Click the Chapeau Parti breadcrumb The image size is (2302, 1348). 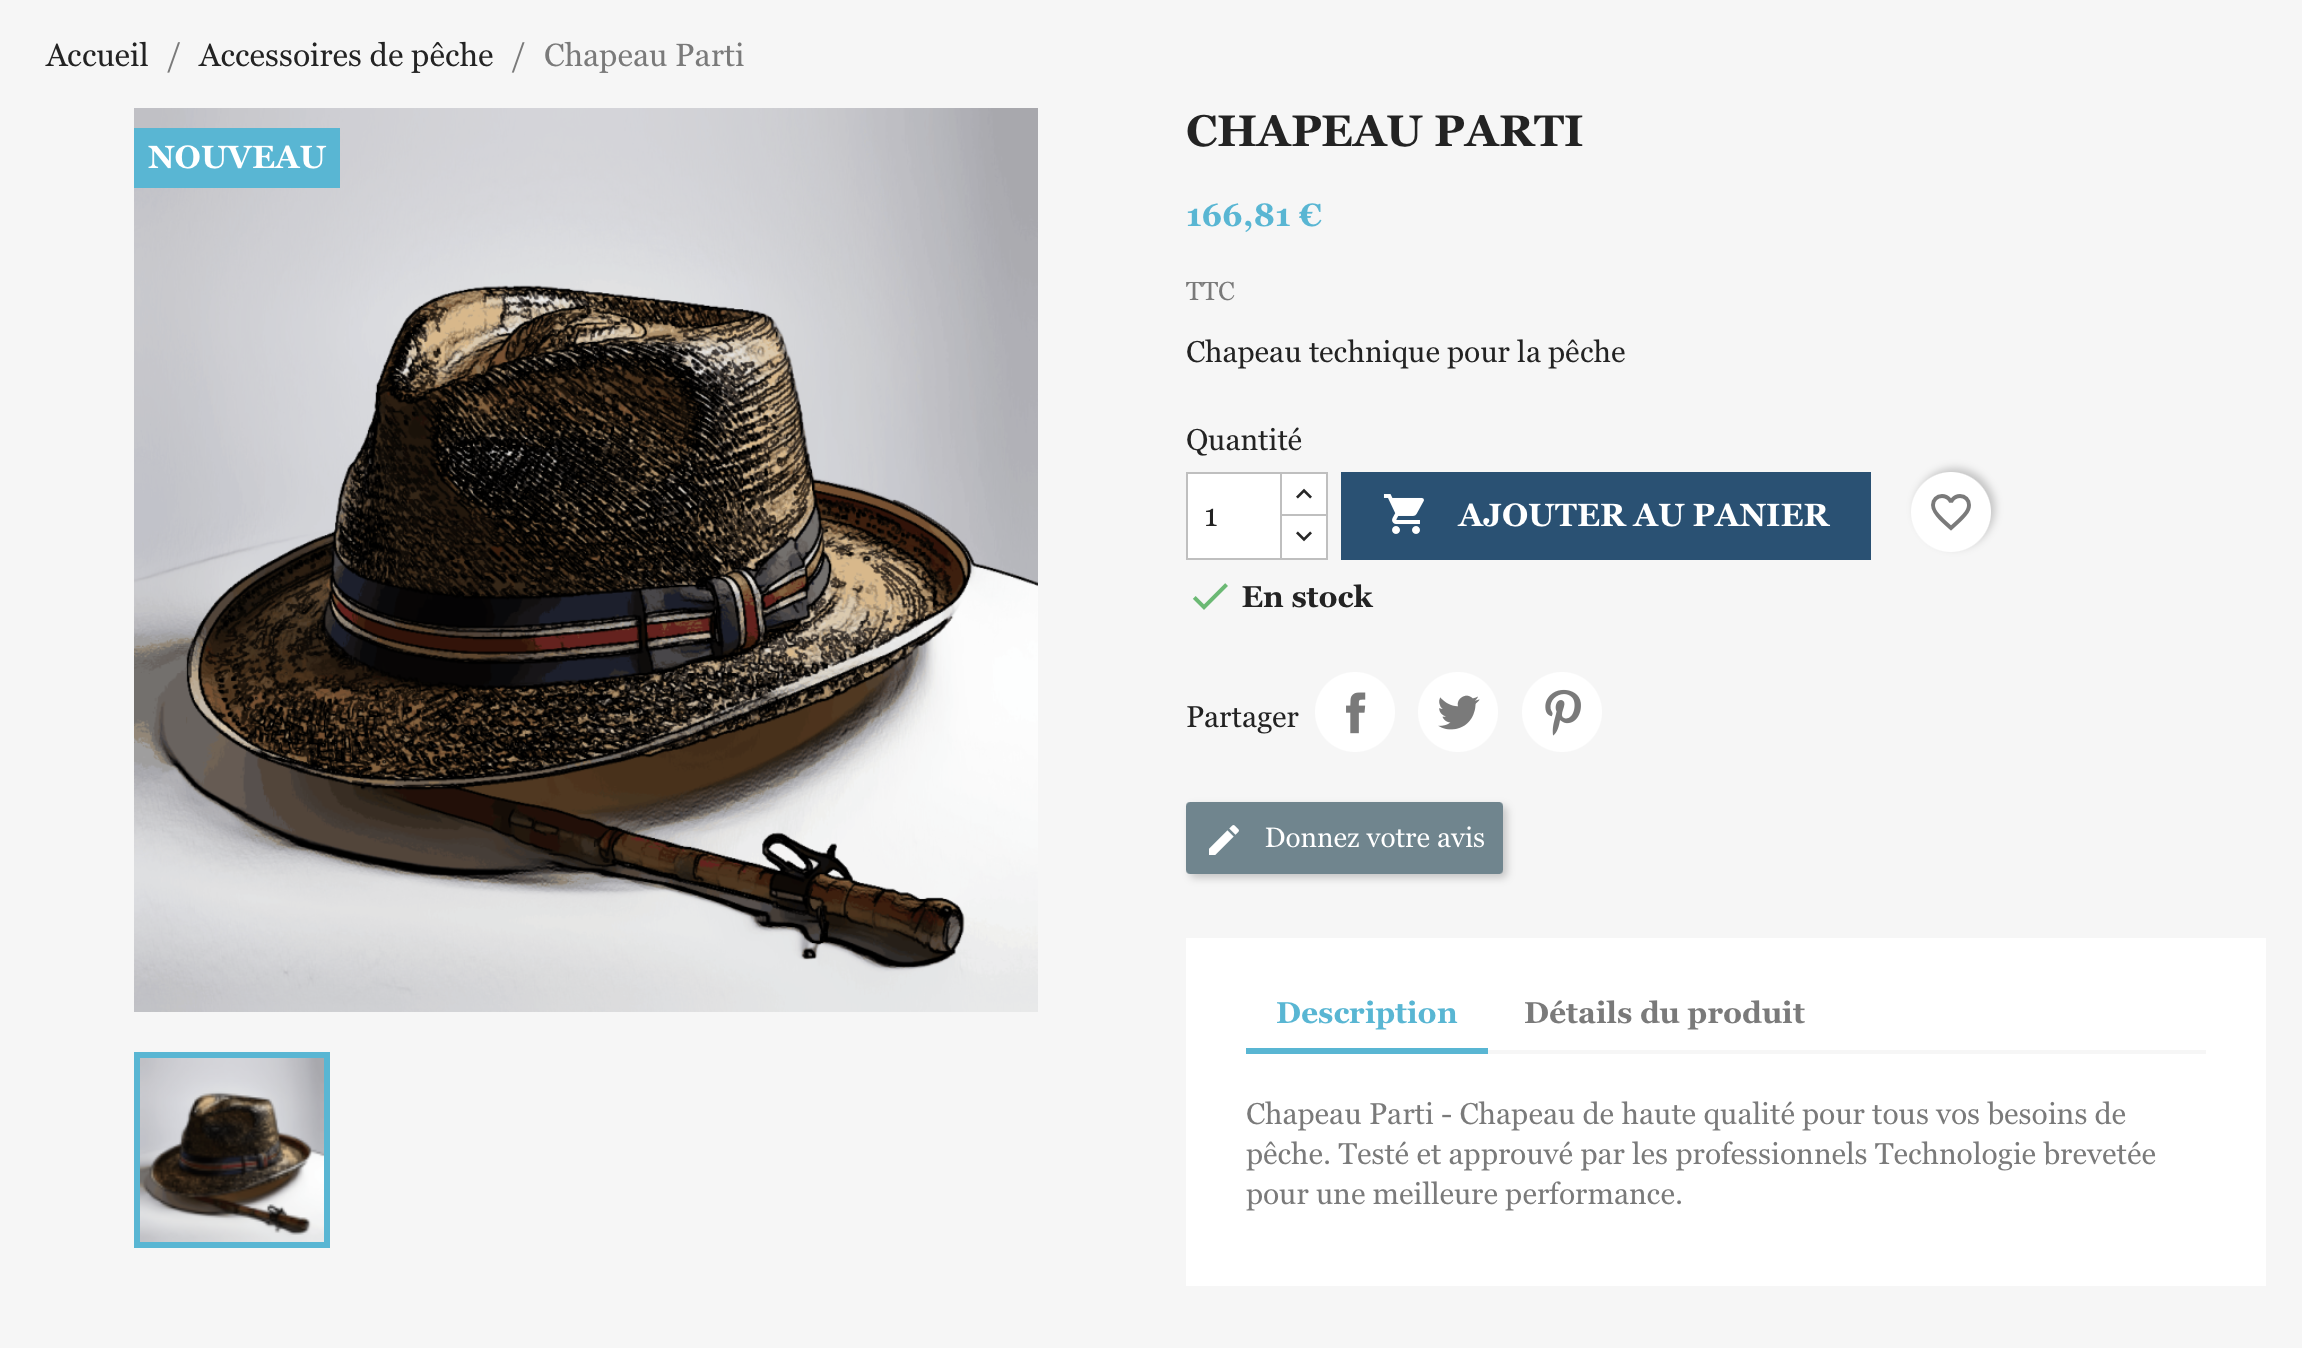coord(644,55)
